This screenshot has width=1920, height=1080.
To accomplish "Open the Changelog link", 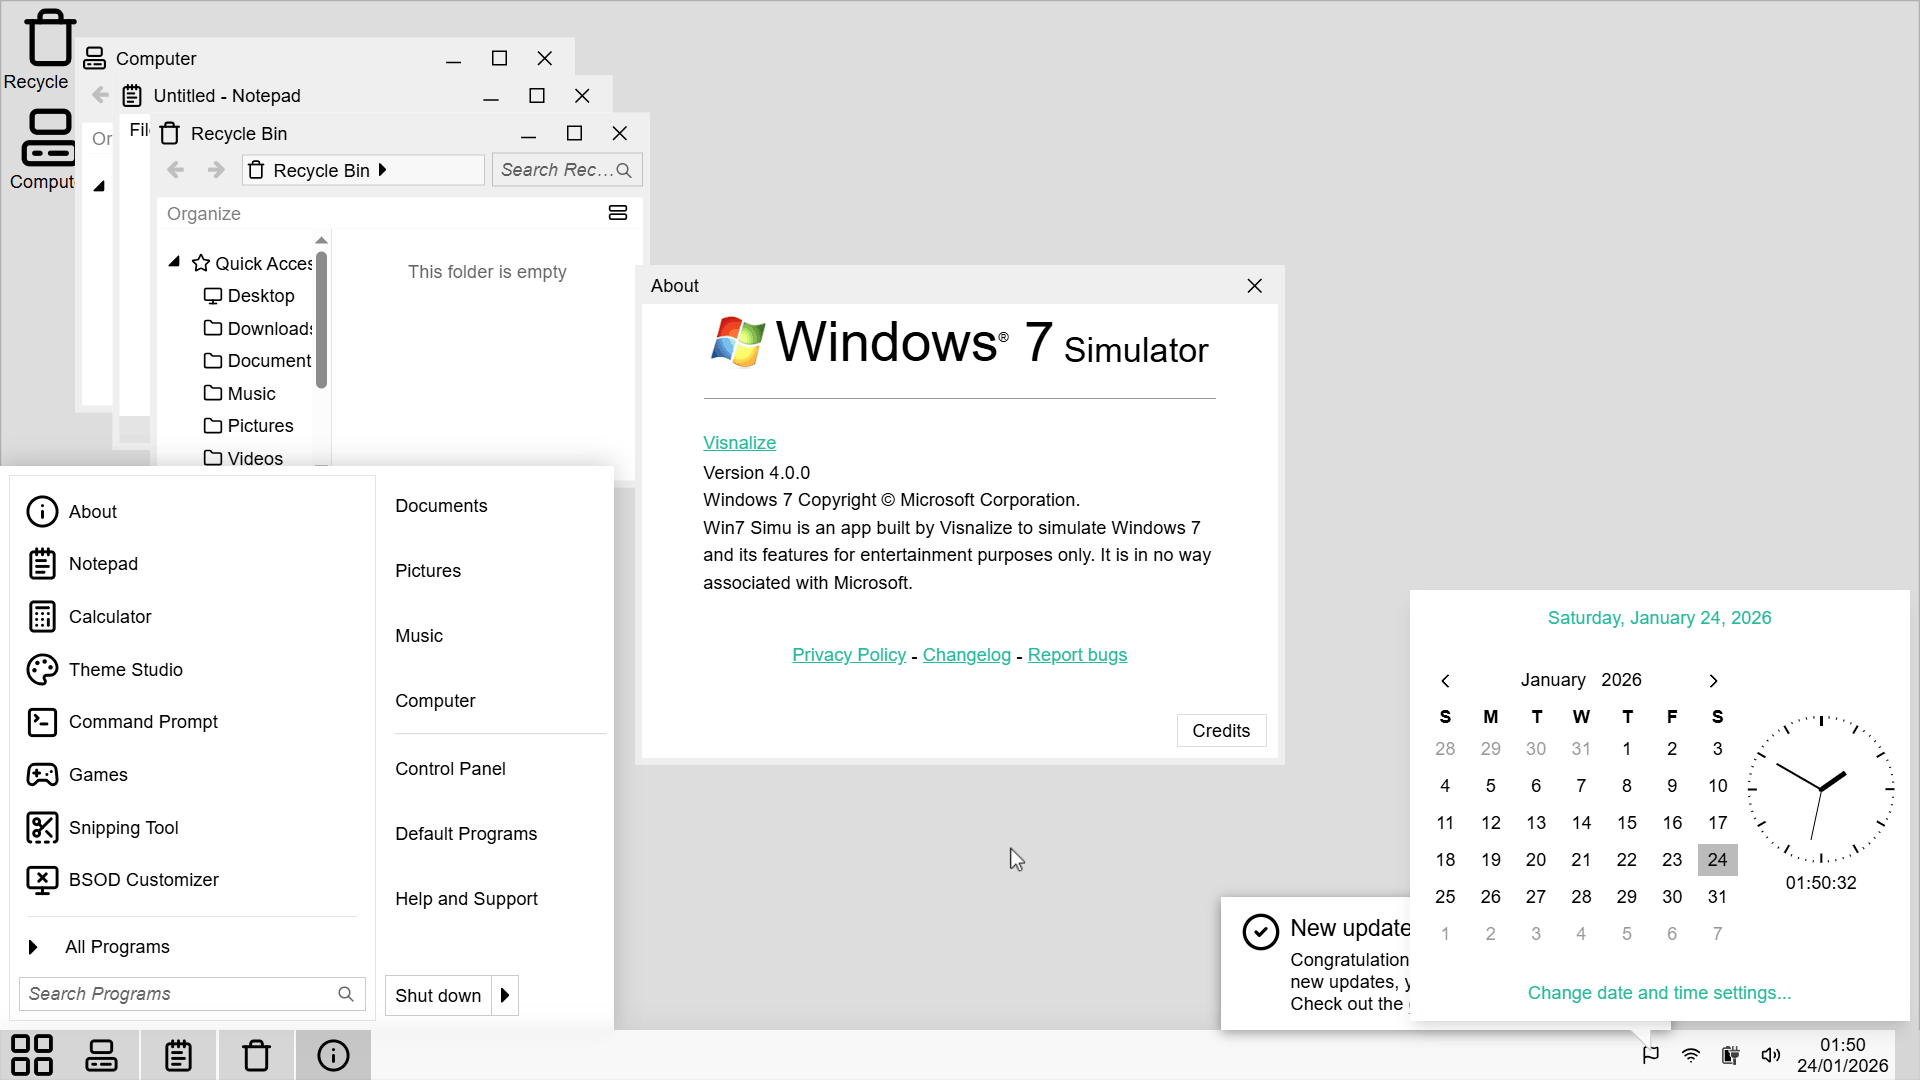I will tap(966, 655).
